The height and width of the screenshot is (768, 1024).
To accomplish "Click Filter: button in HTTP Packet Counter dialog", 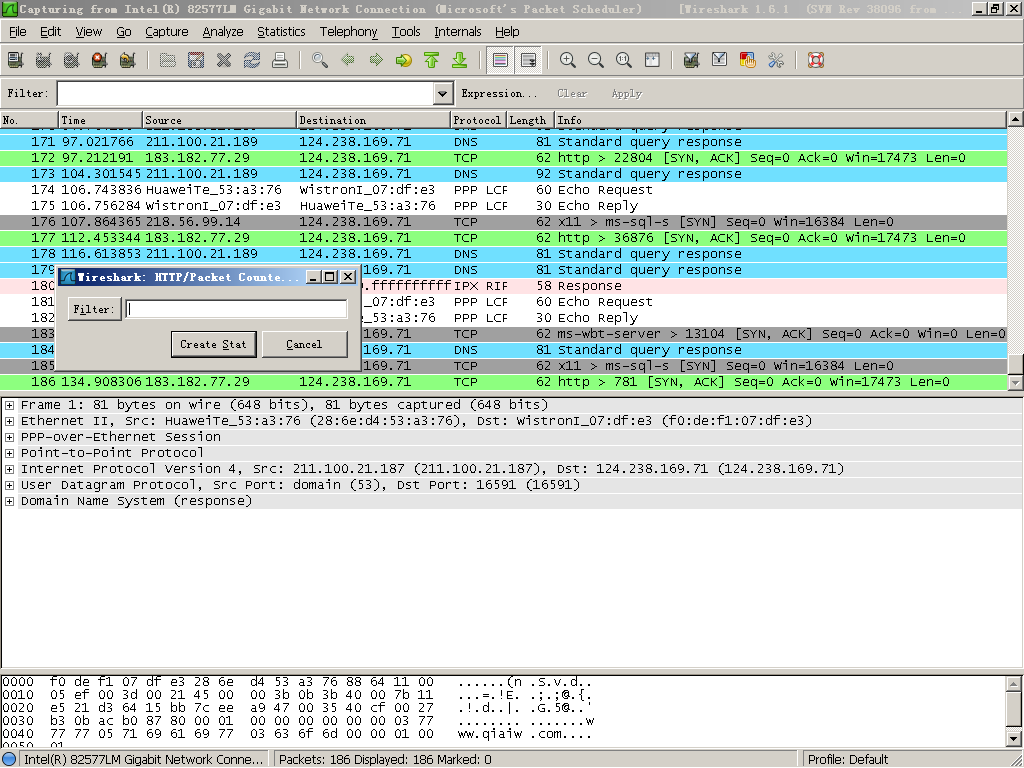I will tap(95, 309).
